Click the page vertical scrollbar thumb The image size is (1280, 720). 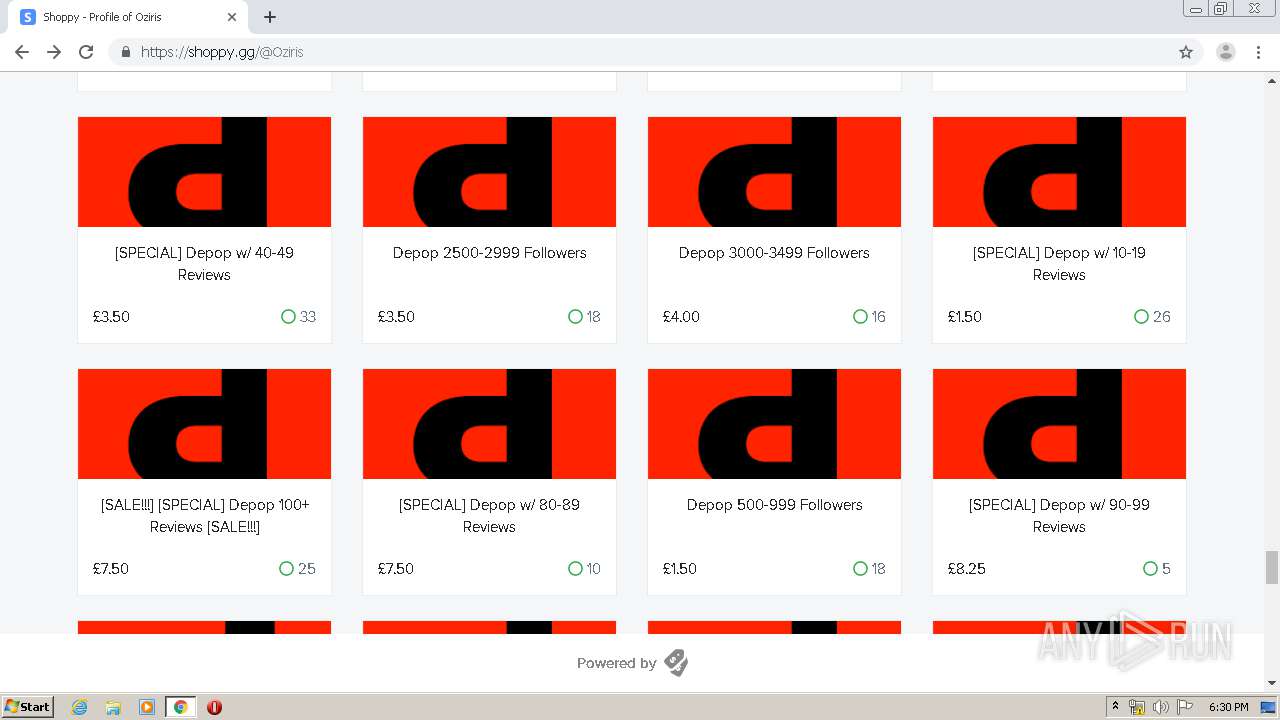pyautogui.click(x=1272, y=567)
